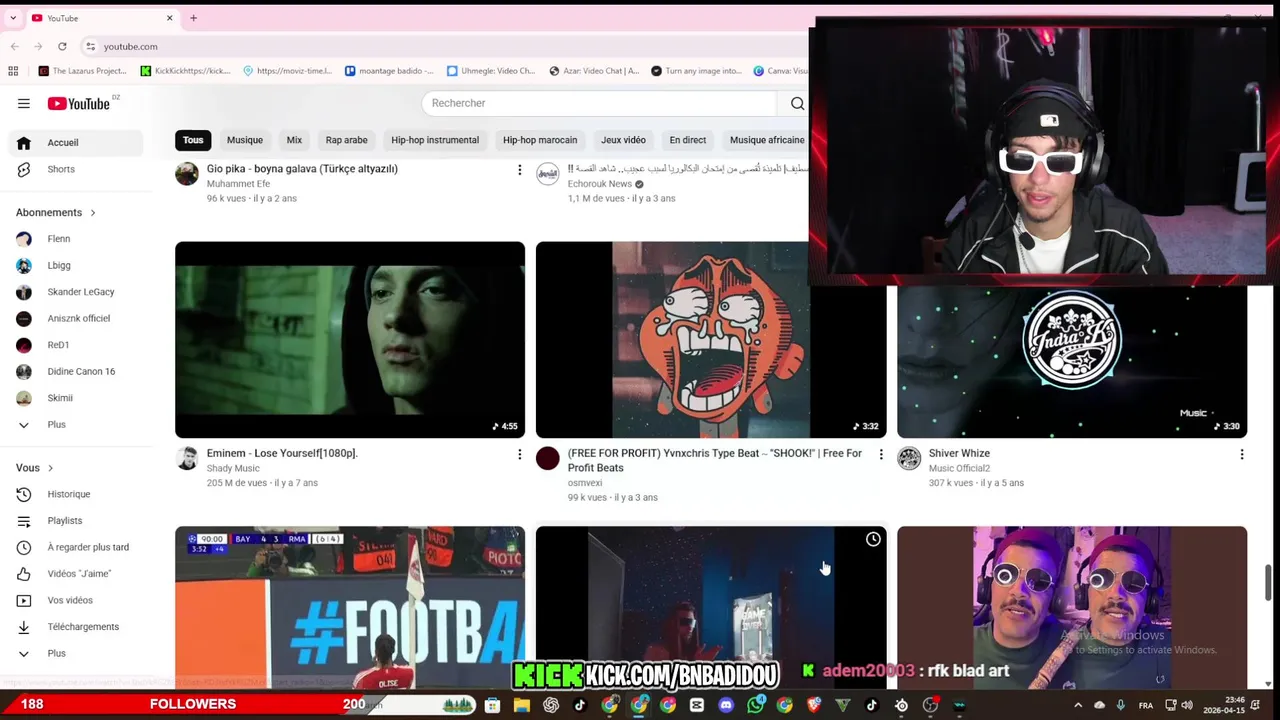The height and width of the screenshot is (720, 1280).
Task: Reload the page with the refresh button
Action: [x=62, y=46]
